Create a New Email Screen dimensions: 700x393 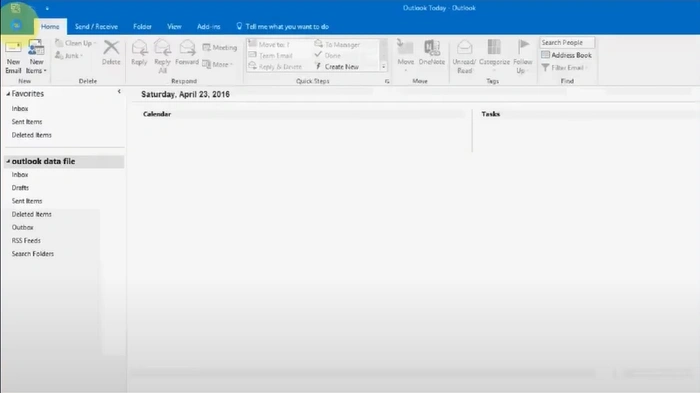coord(13,57)
